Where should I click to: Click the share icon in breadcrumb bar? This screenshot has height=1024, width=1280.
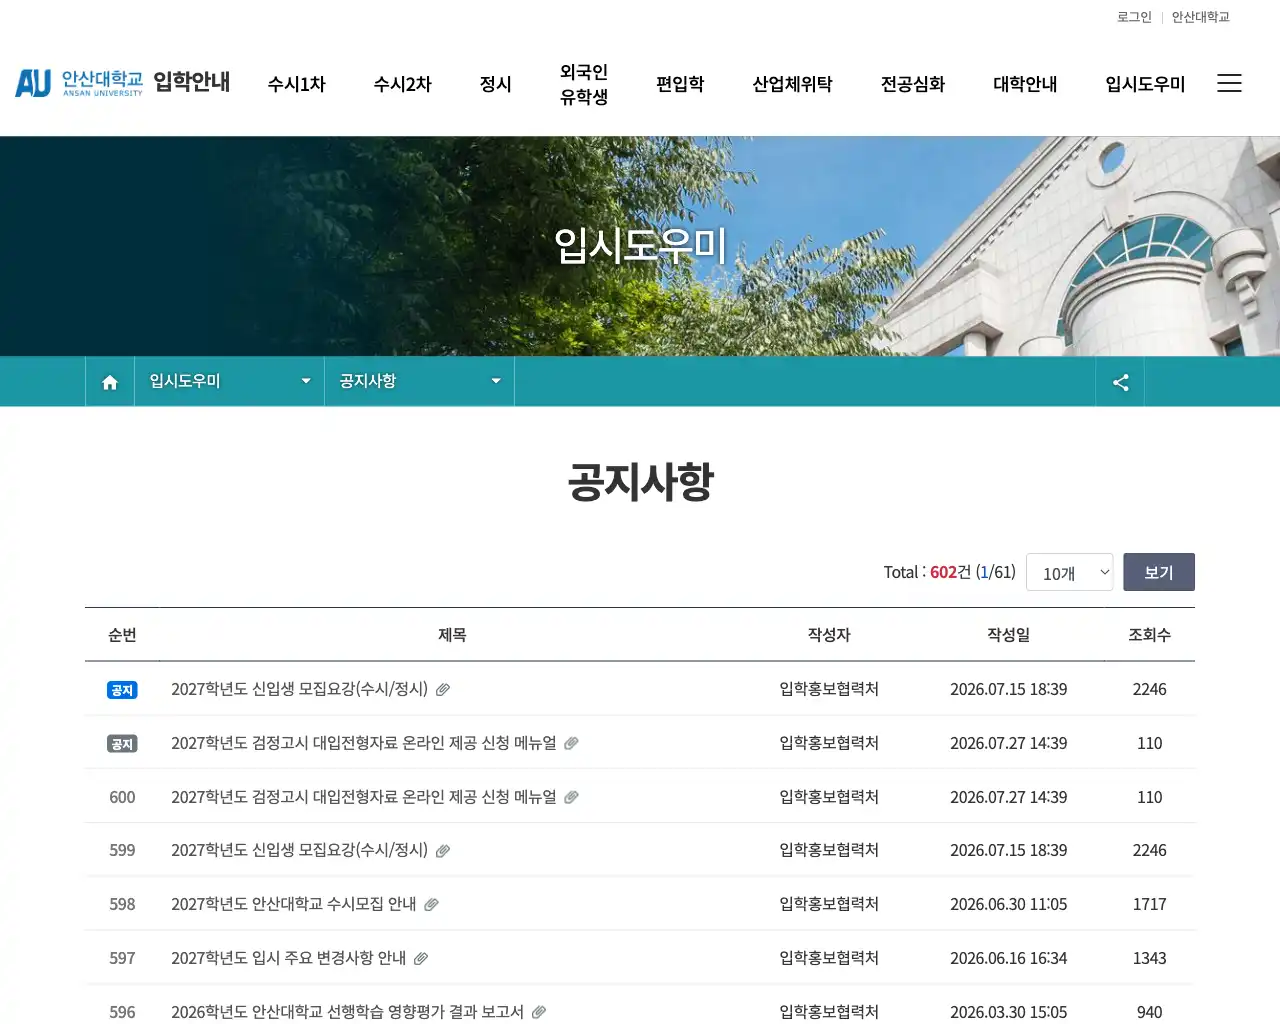[x=1121, y=382]
